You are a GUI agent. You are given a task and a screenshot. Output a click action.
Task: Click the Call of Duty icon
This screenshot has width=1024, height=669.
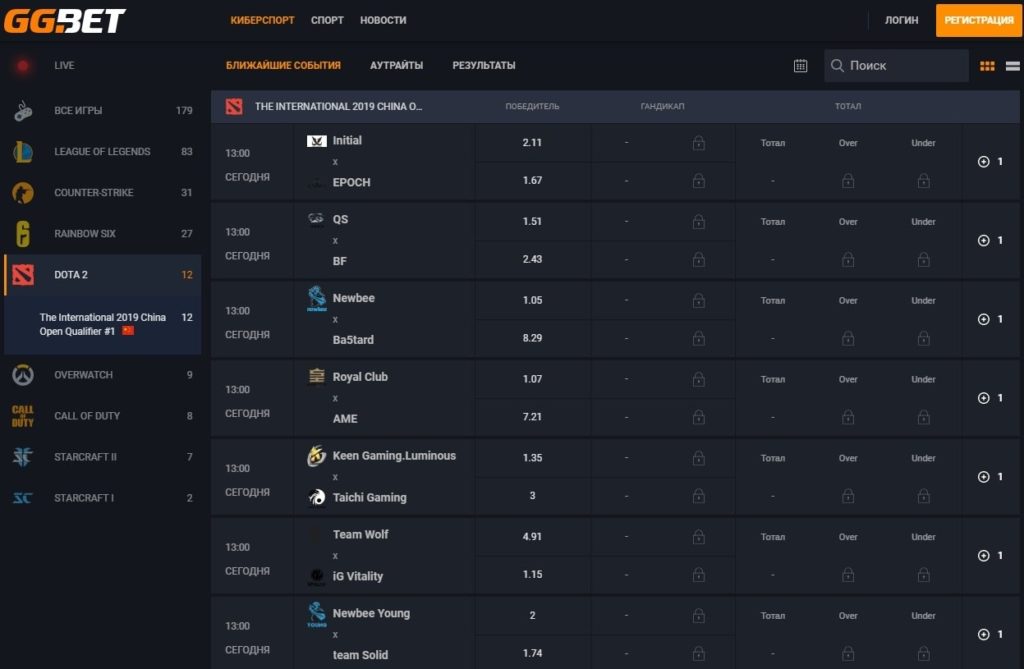[23, 416]
